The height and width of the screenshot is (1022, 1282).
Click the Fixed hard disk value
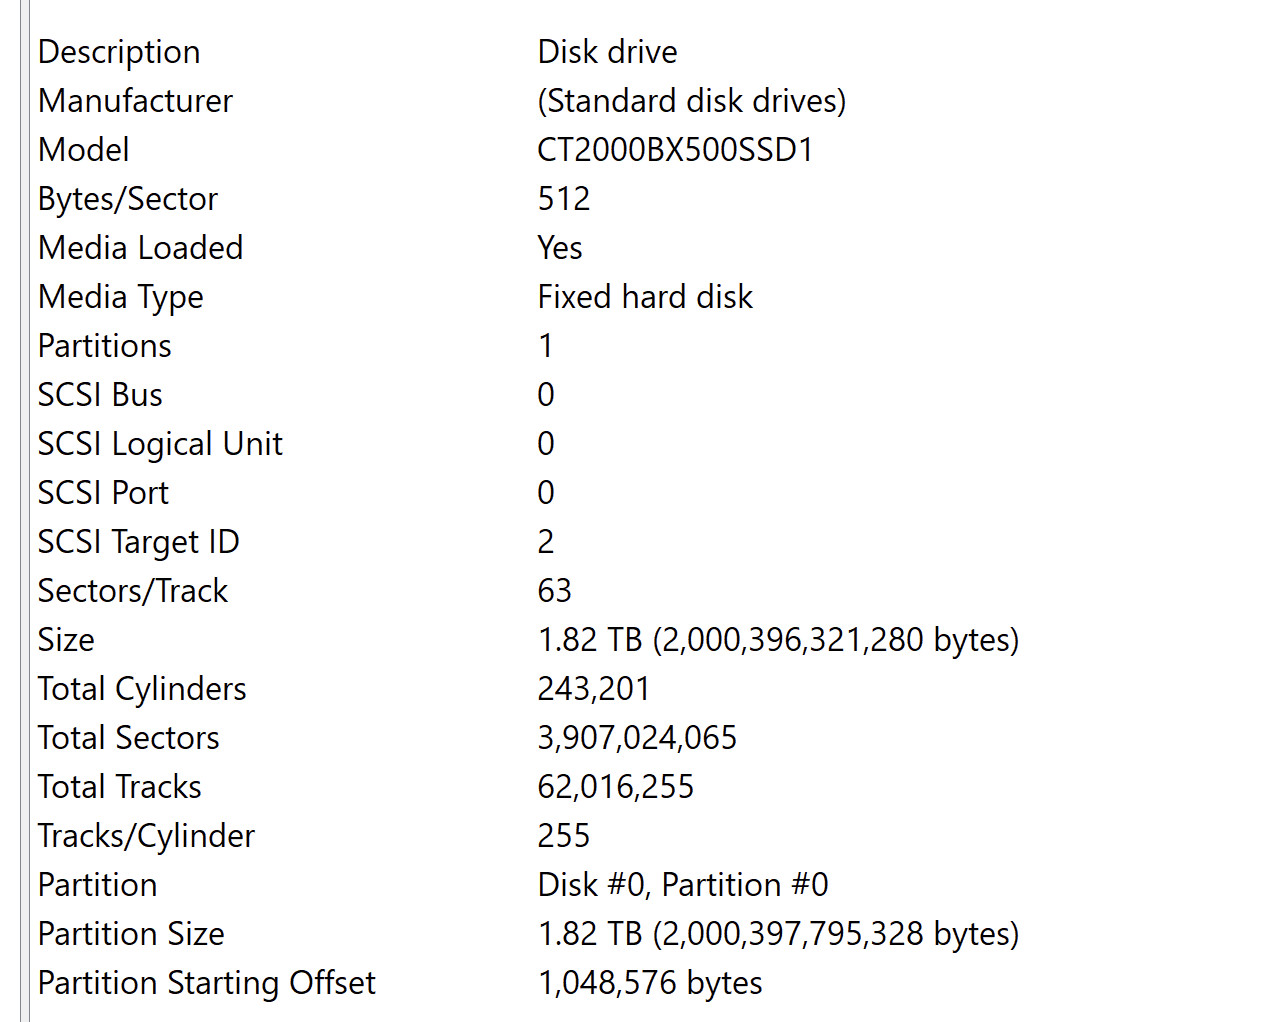click(645, 297)
